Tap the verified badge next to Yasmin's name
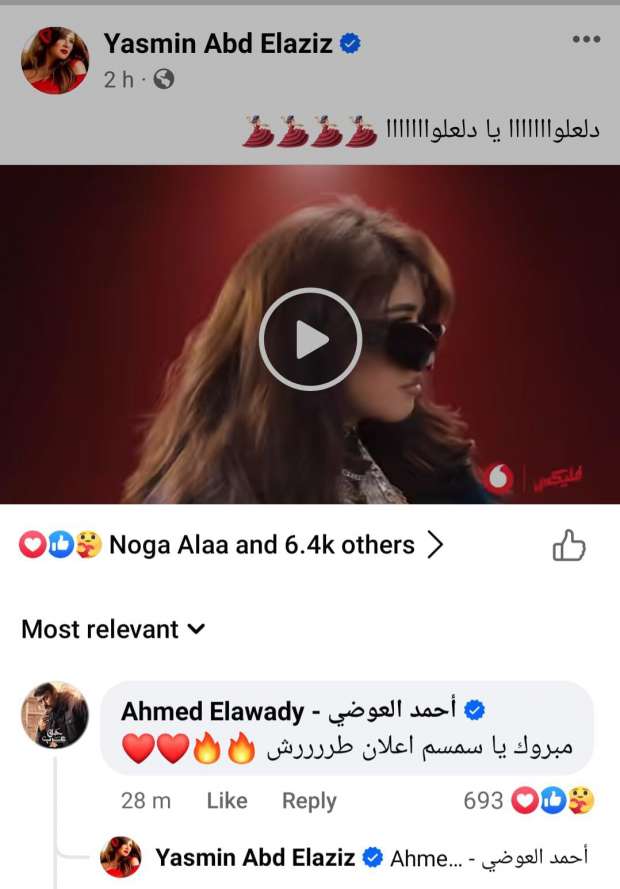620x889 pixels. [x=350, y=44]
